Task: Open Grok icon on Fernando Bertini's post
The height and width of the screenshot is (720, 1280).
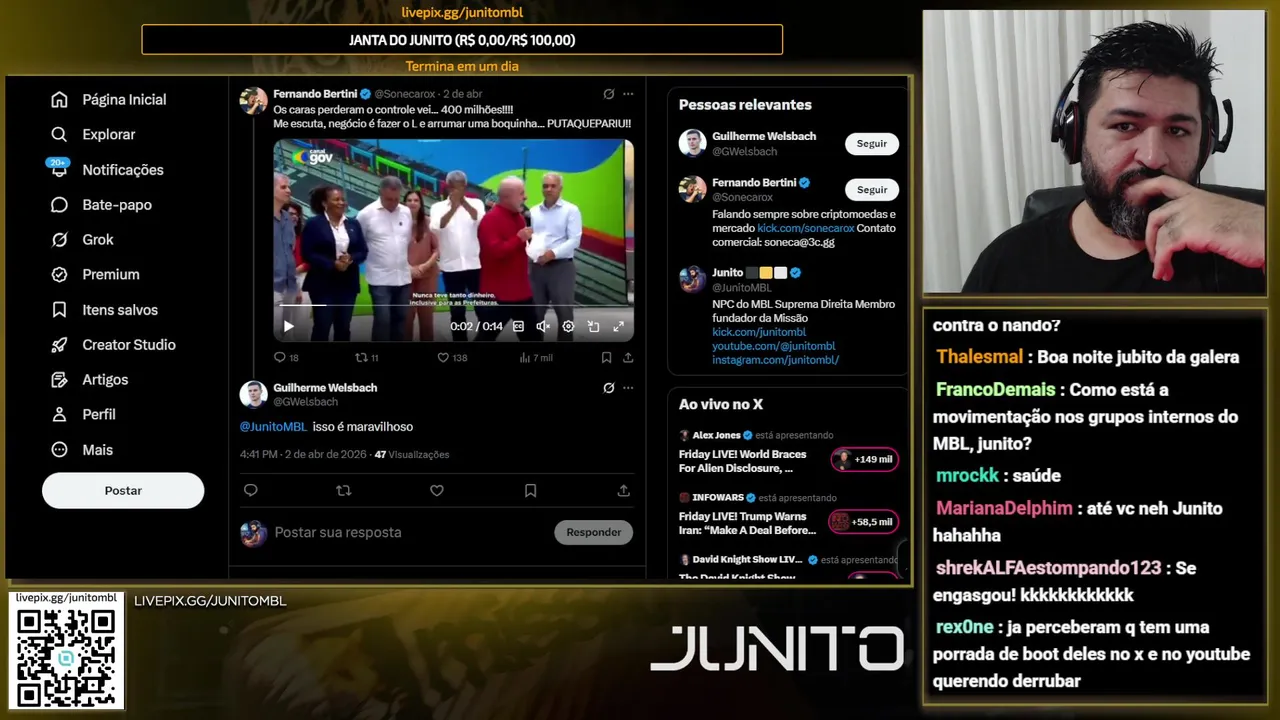Action: pyautogui.click(x=608, y=94)
